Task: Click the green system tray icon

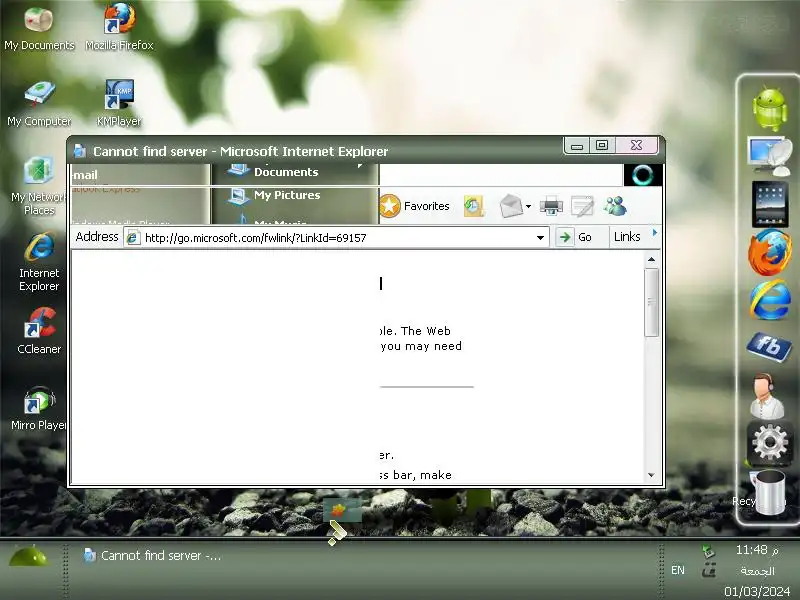Action: pyautogui.click(x=708, y=551)
